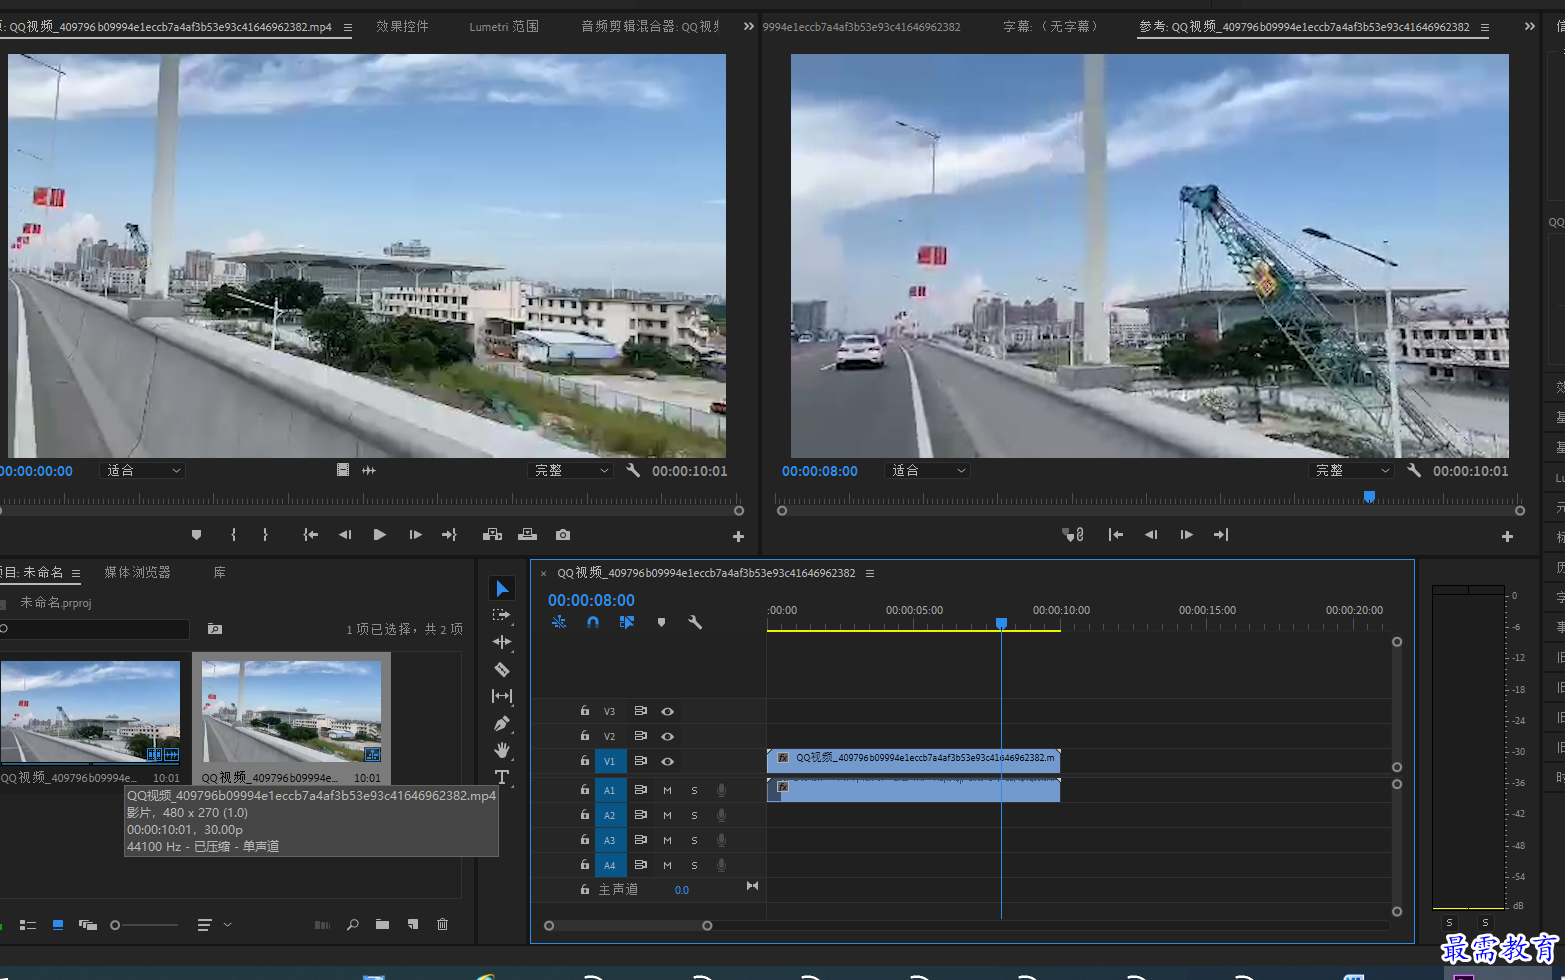Step back one frame in Source monitor
1565x980 pixels.
(345, 535)
